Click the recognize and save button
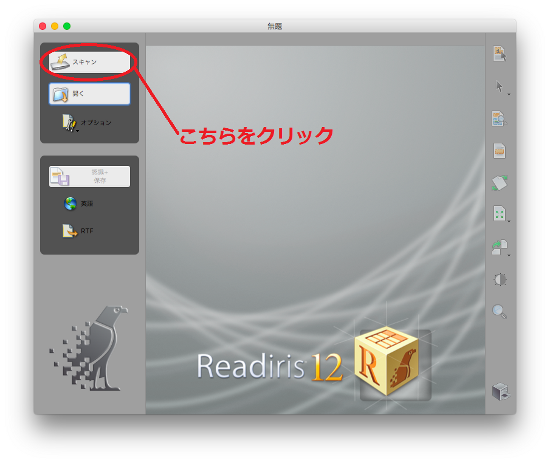 click(89, 176)
